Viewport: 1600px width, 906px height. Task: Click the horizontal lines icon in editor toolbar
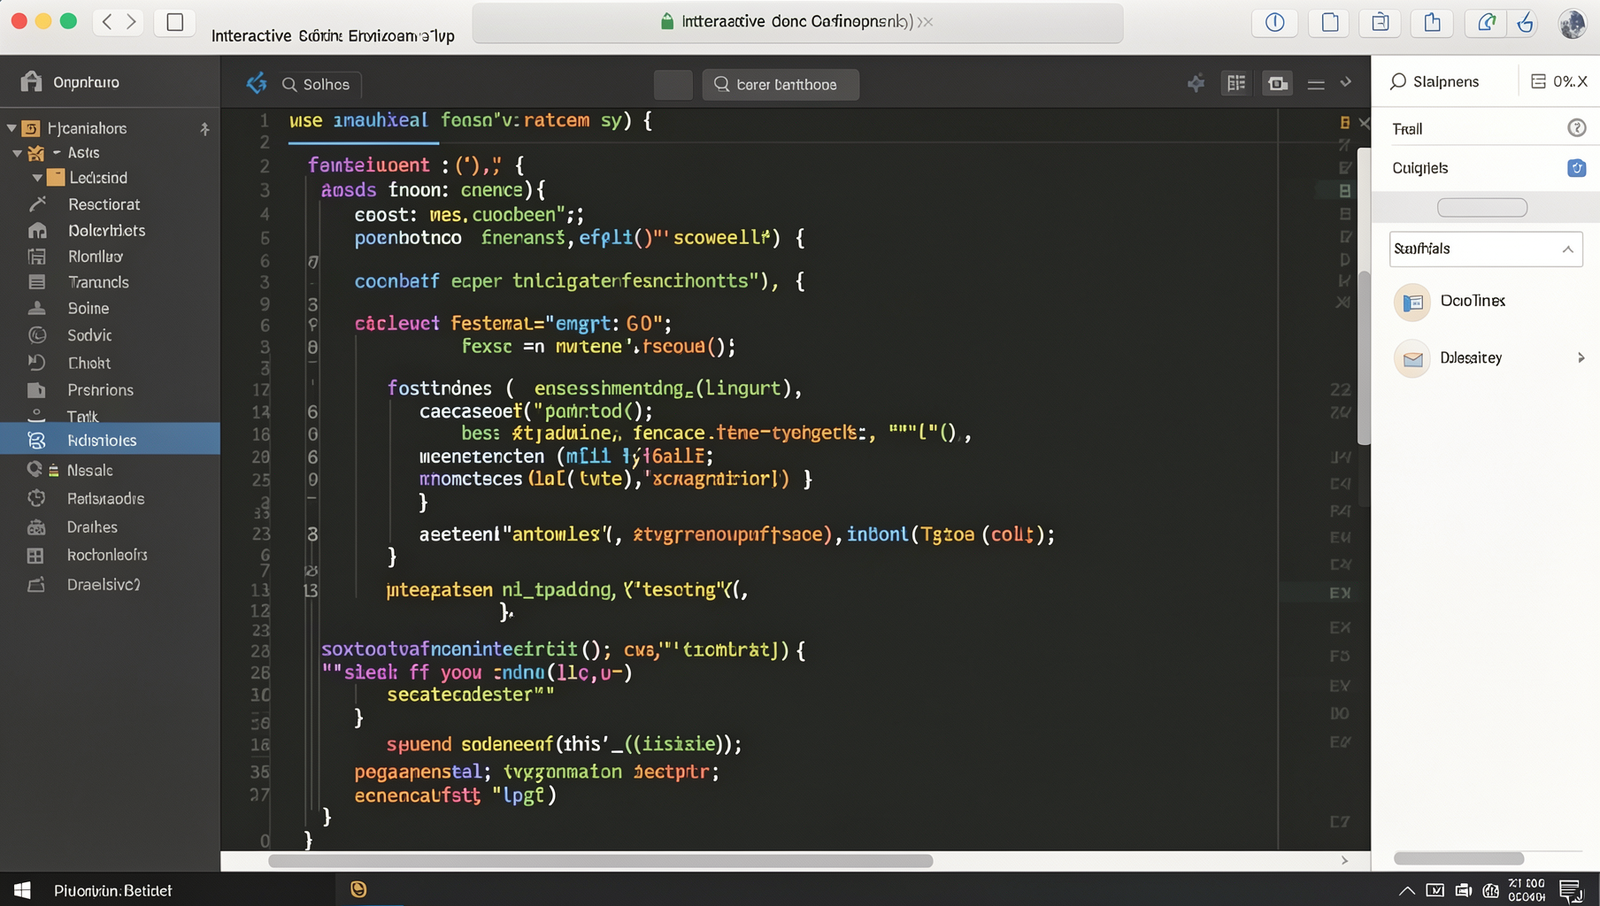pos(1316,85)
